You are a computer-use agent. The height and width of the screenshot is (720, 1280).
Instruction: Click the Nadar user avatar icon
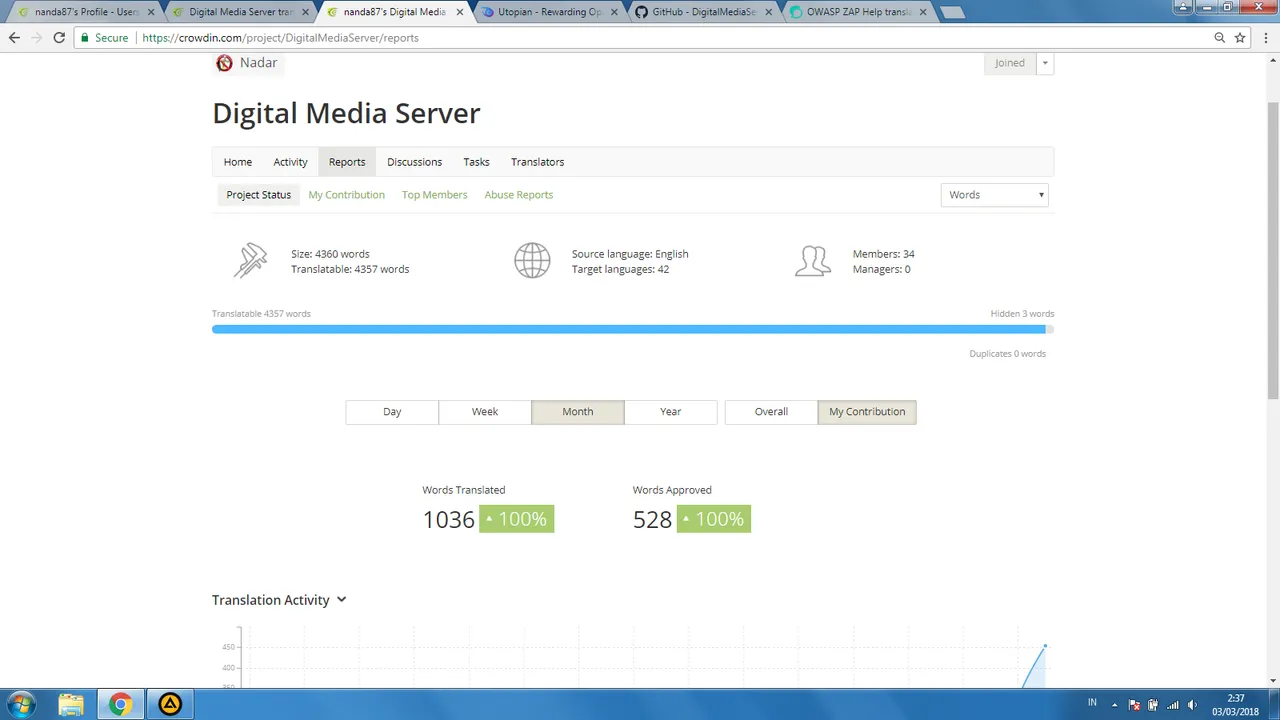pos(224,63)
